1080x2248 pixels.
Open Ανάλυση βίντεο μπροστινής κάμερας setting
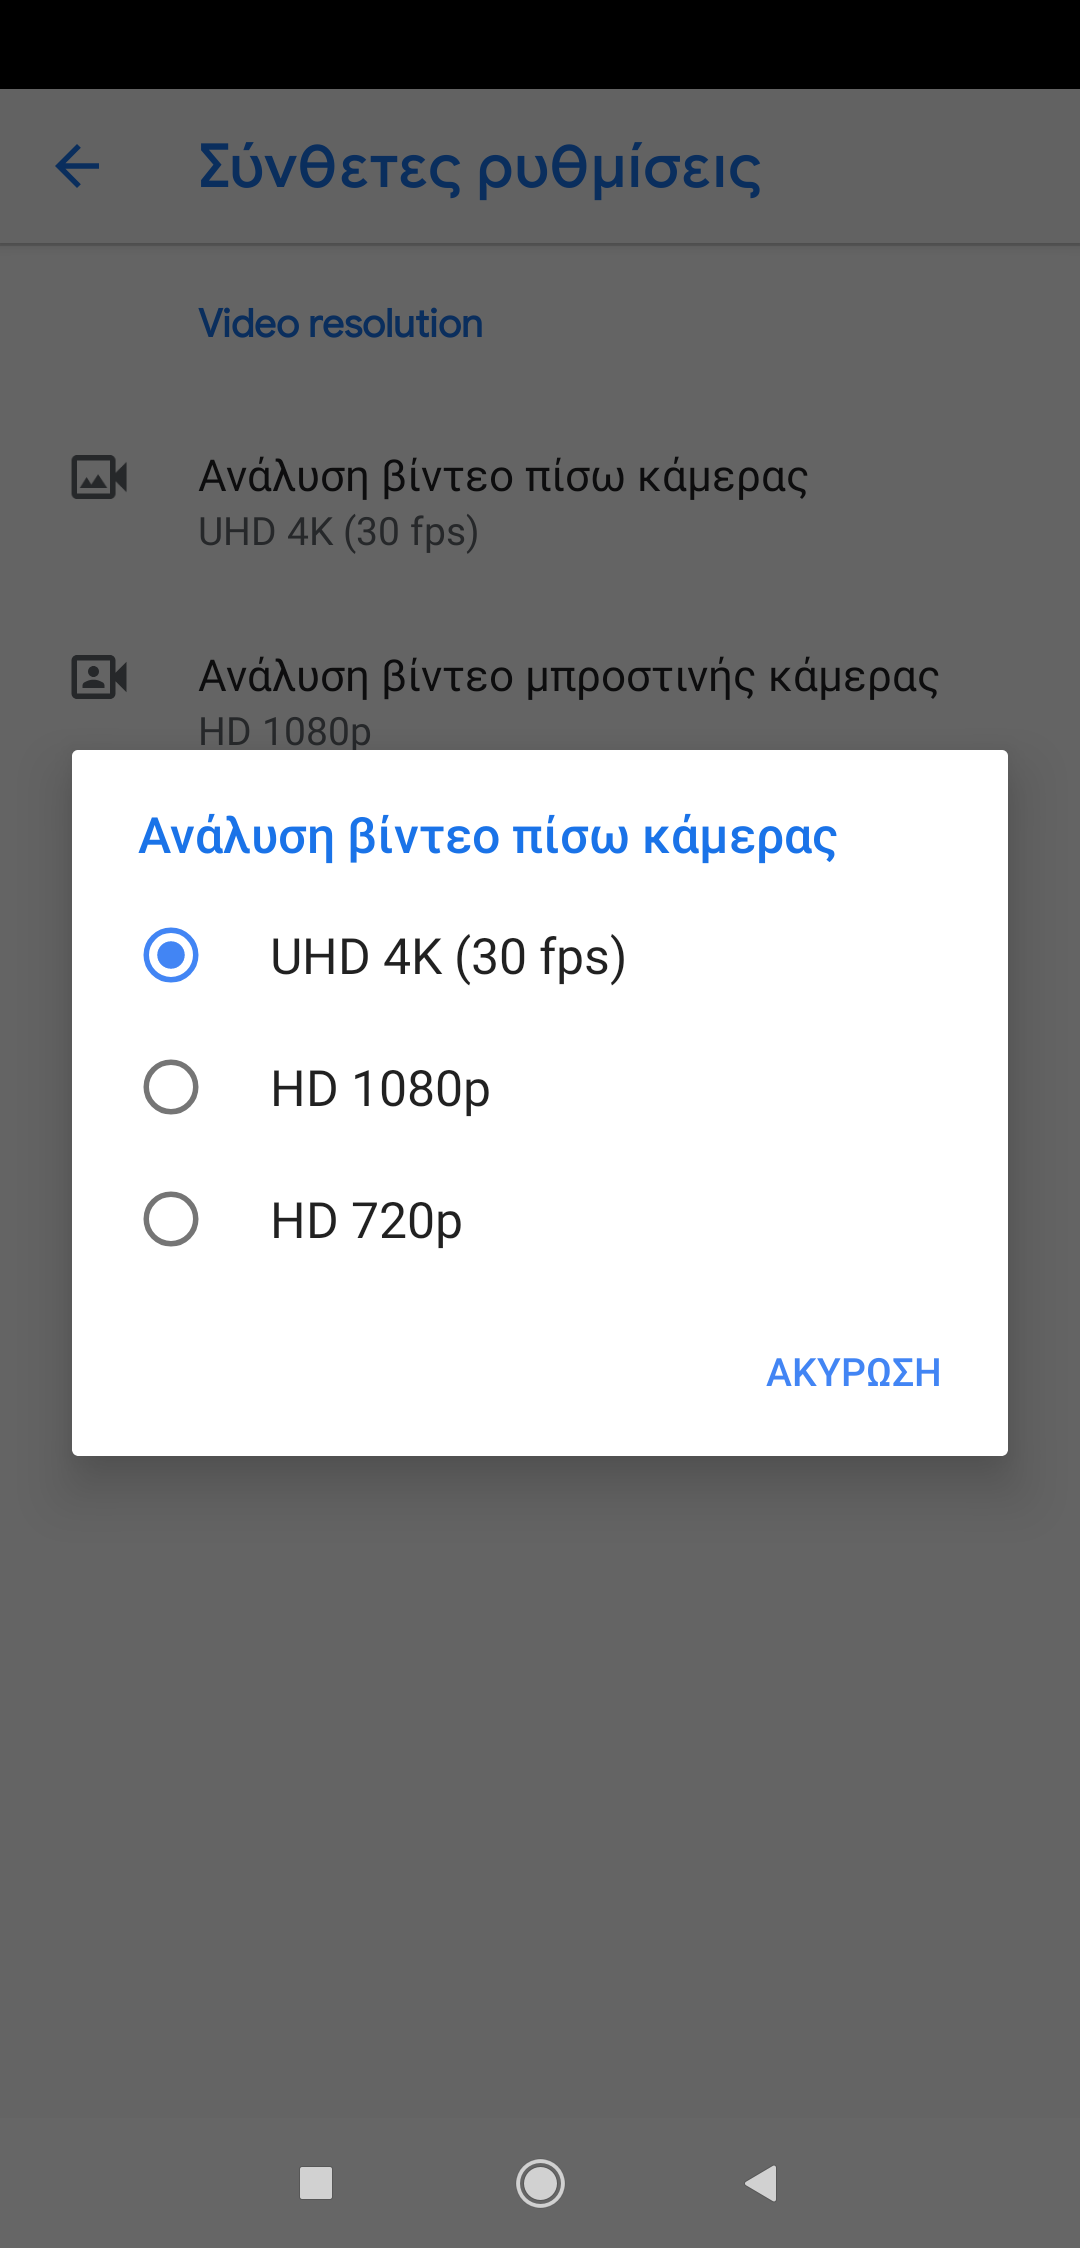(x=568, y=677)
